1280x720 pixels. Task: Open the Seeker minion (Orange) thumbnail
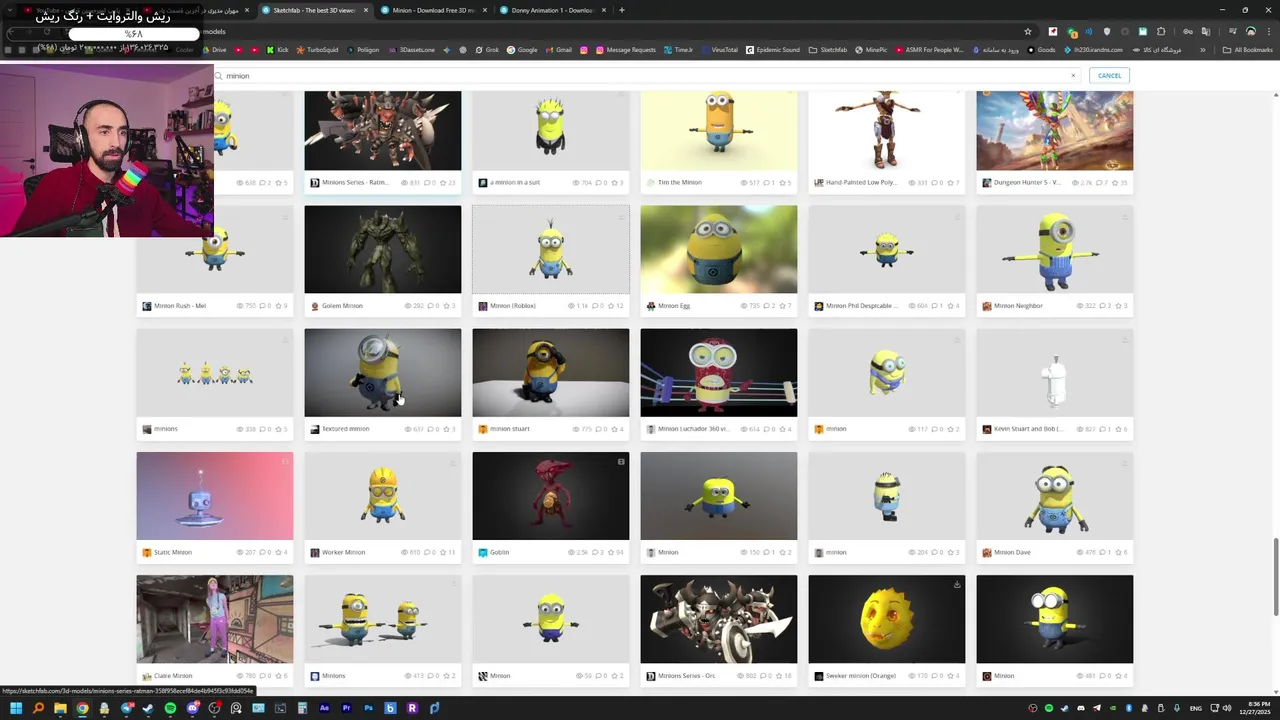tap(887, 619)
